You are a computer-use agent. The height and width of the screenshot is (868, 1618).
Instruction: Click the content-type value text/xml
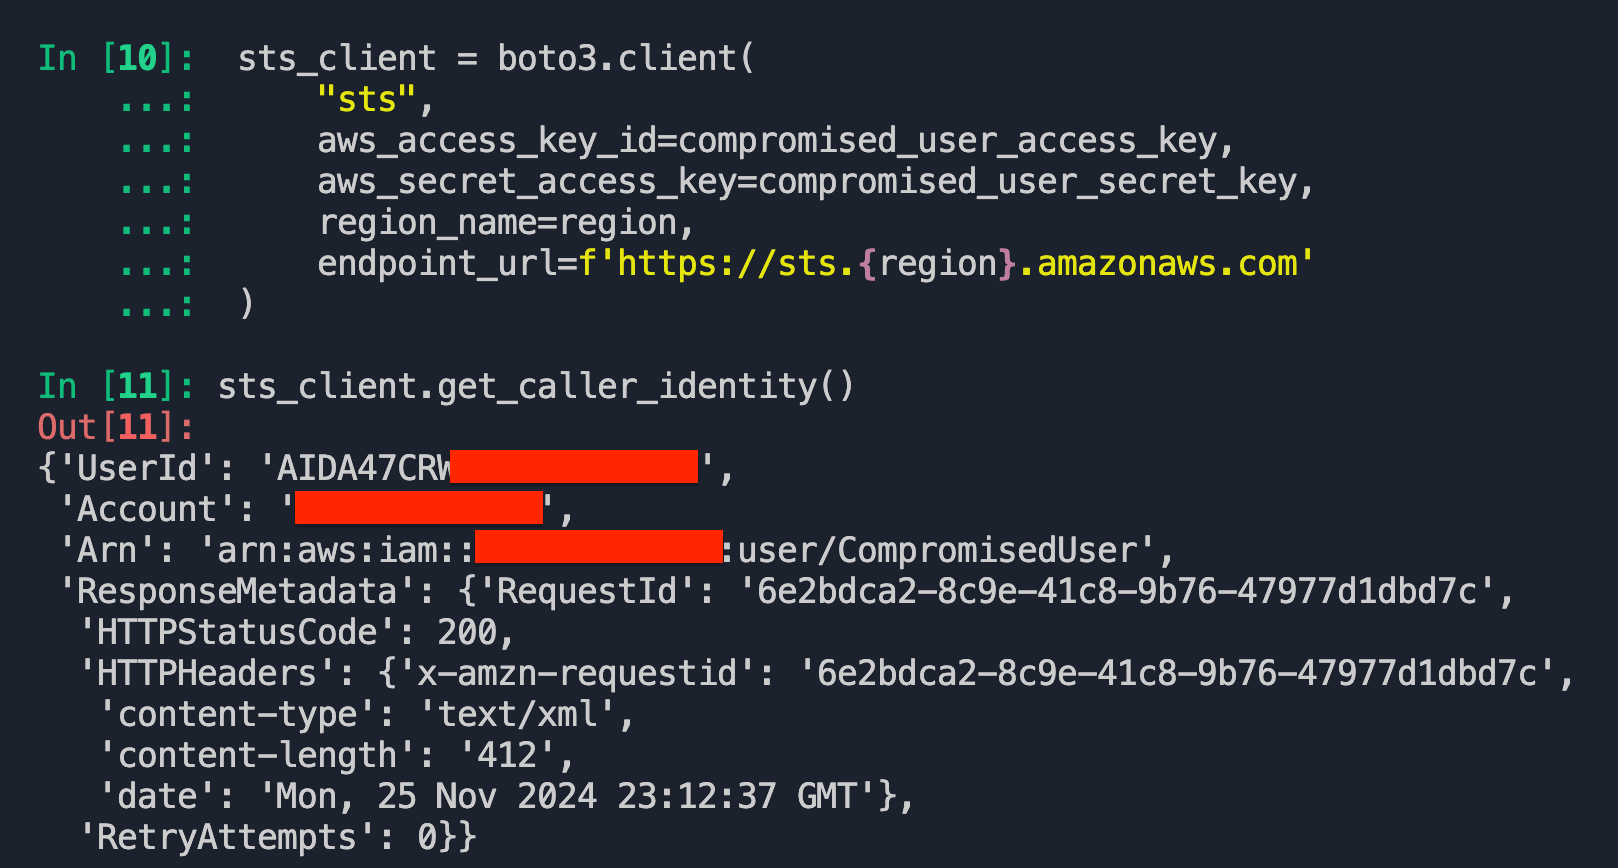518,714
